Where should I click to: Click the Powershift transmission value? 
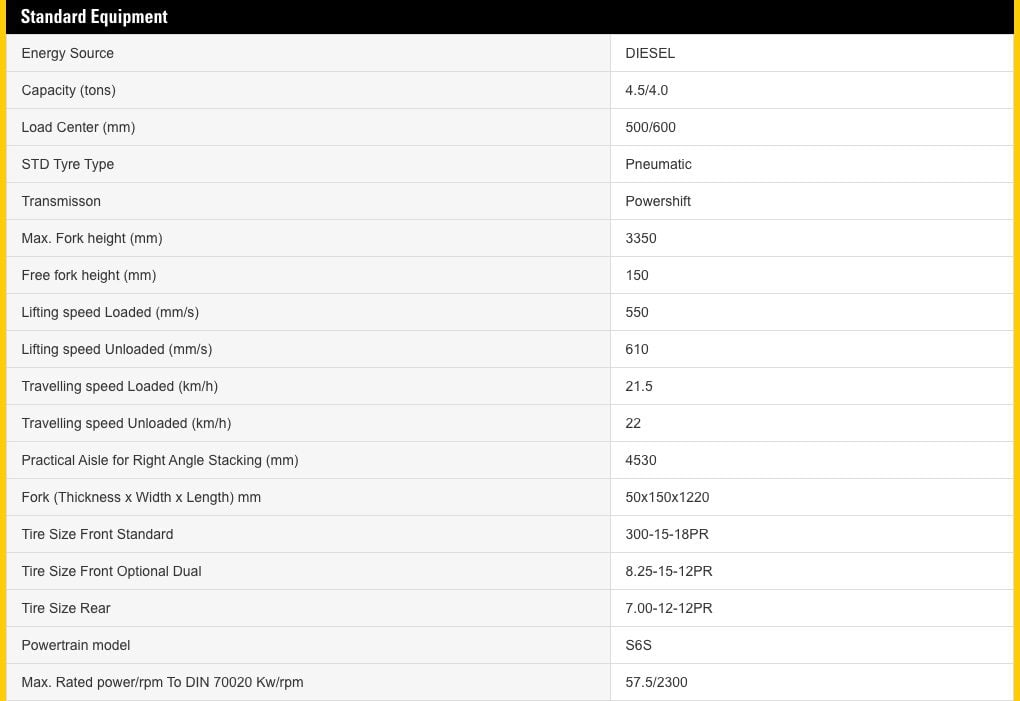tap(658, 201)
